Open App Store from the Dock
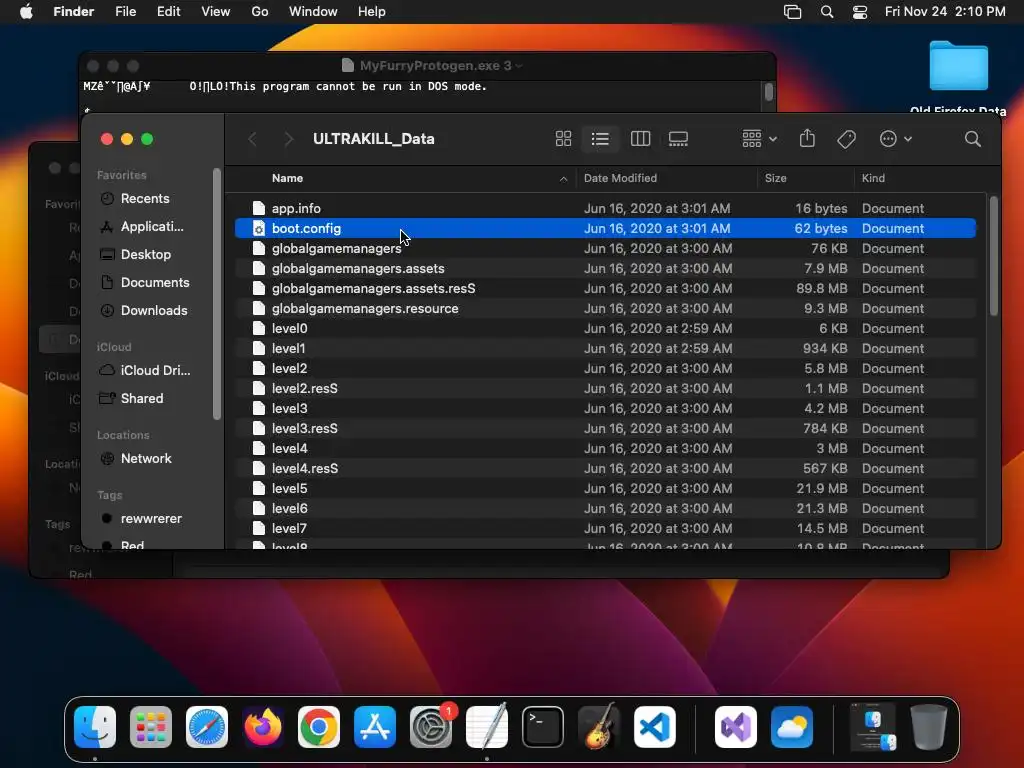The height and width of the screenshot is (768, 1024). [x=375, y=727]
